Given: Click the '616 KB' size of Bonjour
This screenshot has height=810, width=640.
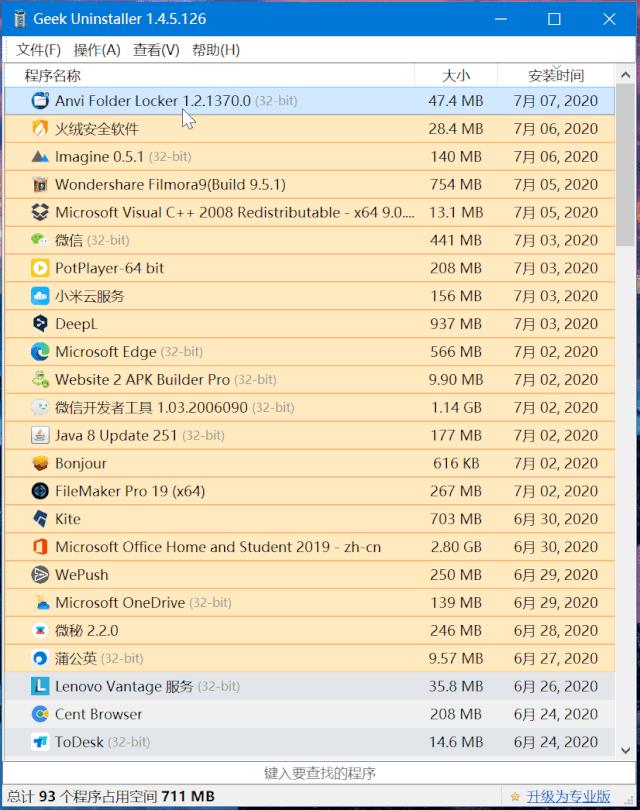Looking at the screenshot, I should tap(456, 463).
